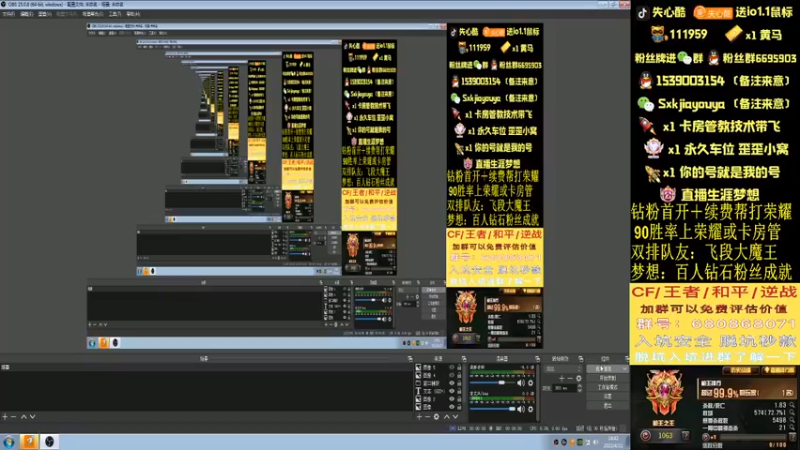The width and height of the screenshot is (800, 450).
Task: Open settings gear of desktop audio channel
Action: click(x=531, y=383)
